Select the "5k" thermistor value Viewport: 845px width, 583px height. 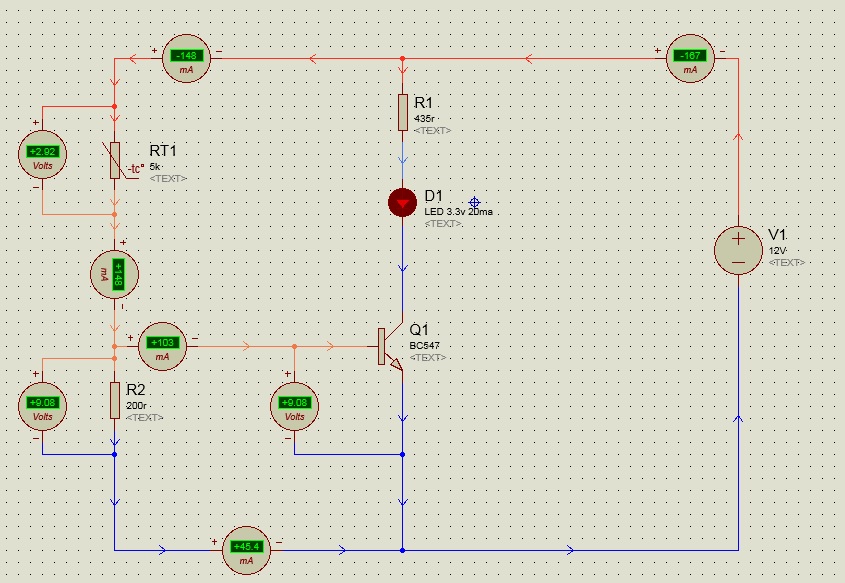[156, 166]
